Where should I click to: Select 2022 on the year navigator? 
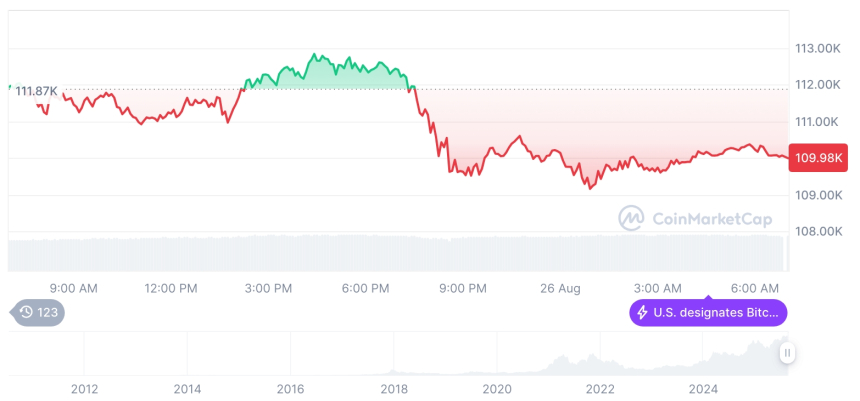pos(599,388)
